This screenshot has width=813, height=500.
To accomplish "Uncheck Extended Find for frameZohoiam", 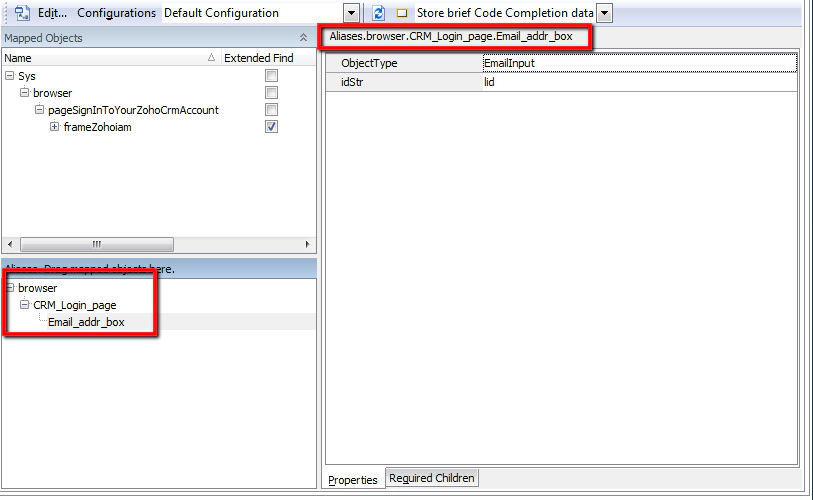I will tap(271, 127).
